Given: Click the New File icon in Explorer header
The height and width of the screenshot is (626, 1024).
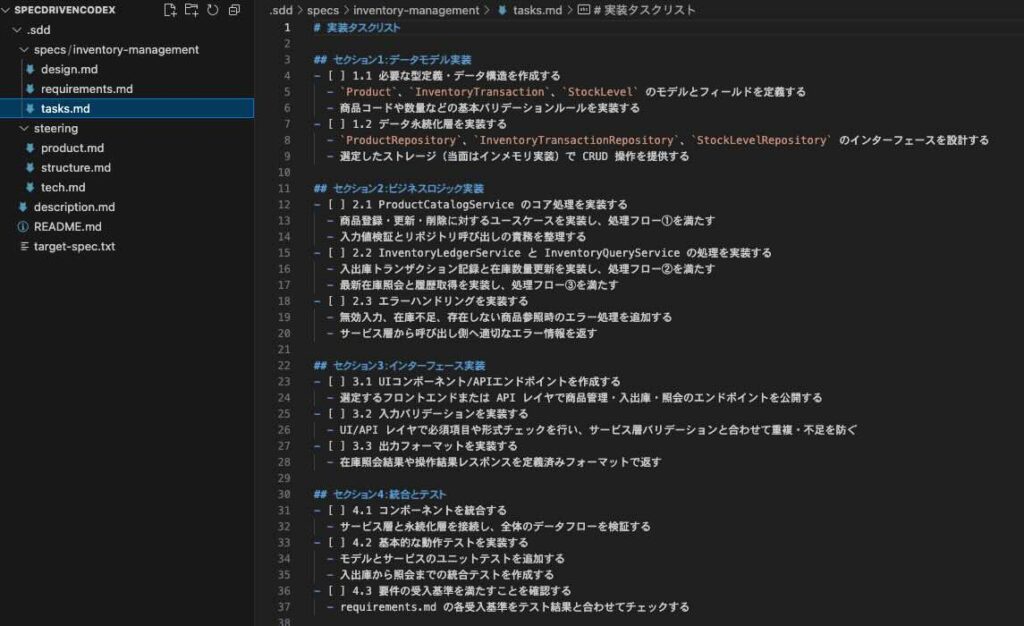Looking at the screenshot, I should [x=170, y=10].
